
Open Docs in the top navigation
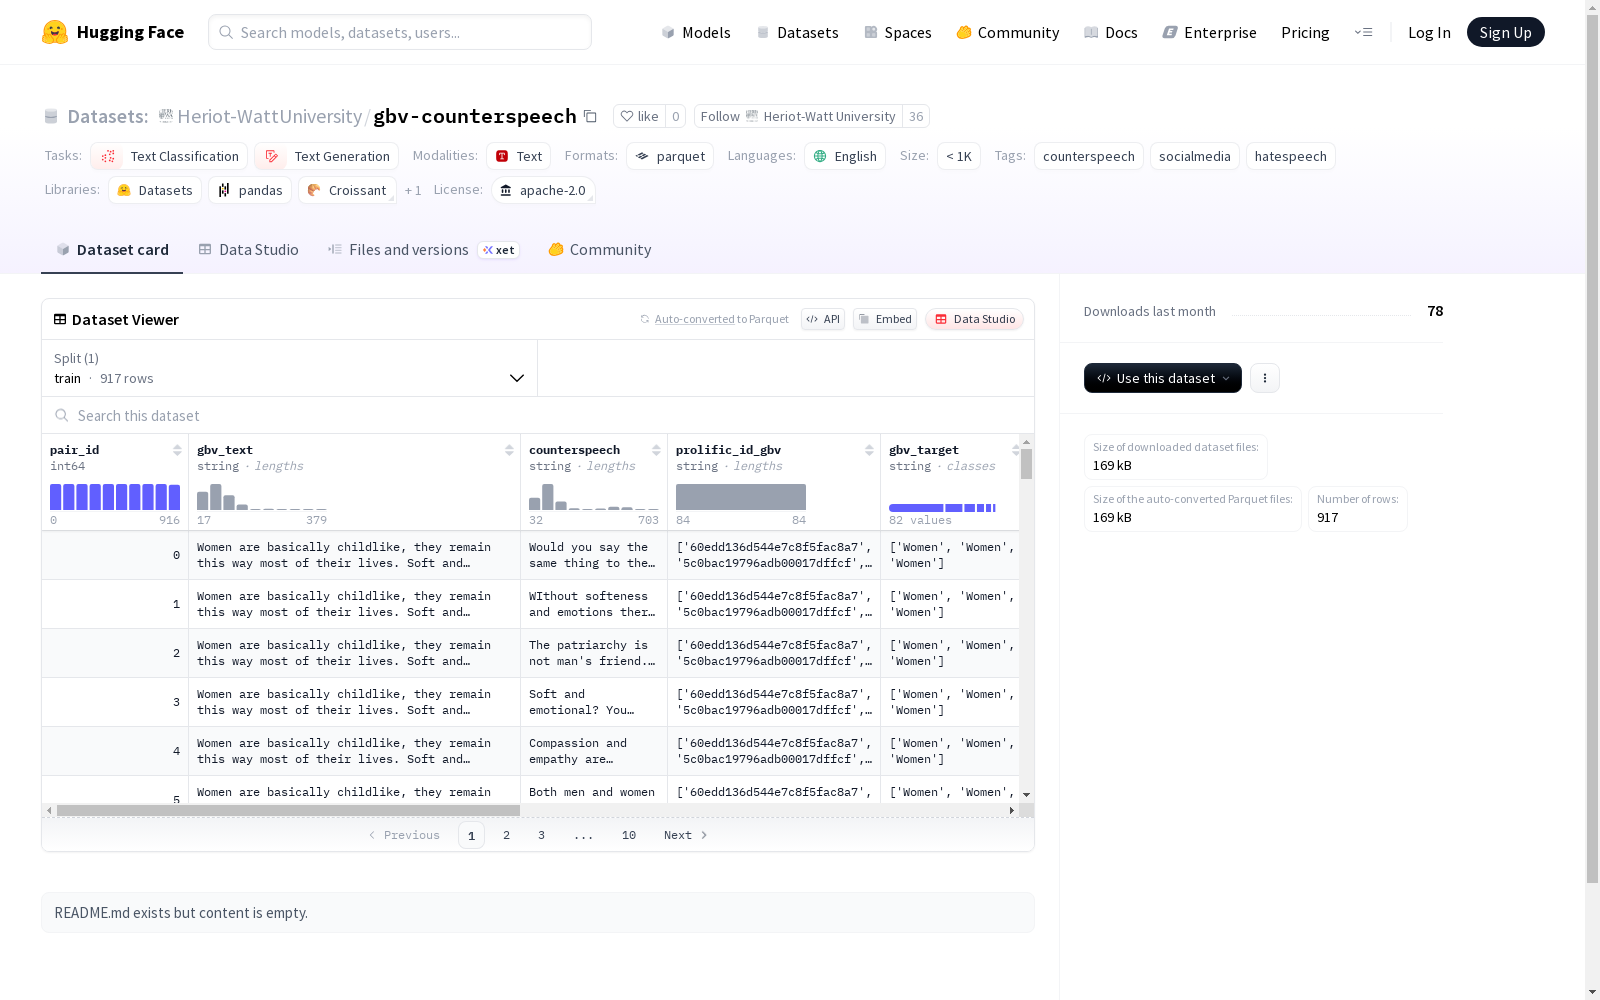(1111, 32)
